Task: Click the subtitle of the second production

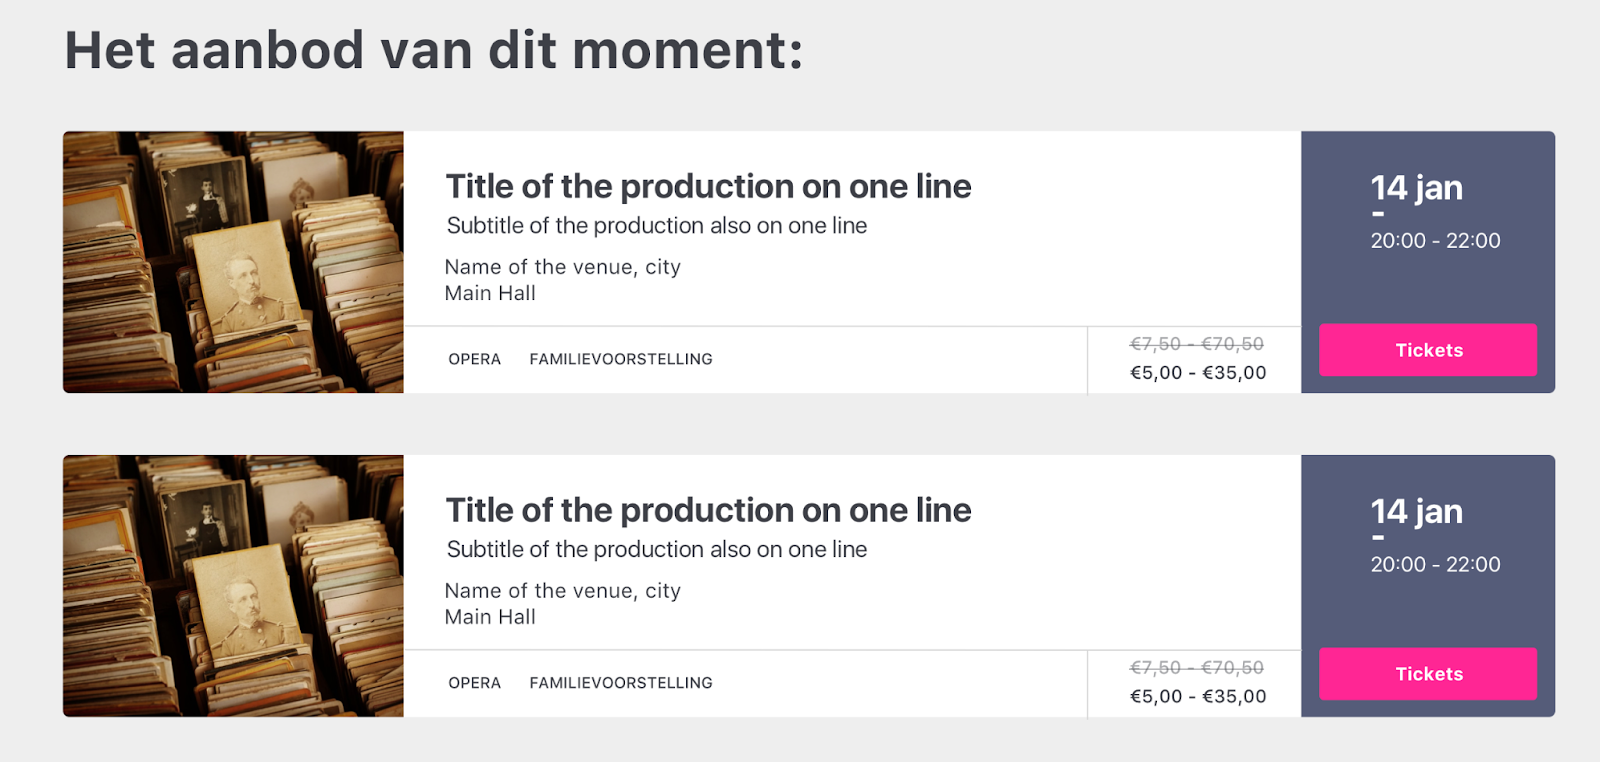Action: tap(656, 550)
